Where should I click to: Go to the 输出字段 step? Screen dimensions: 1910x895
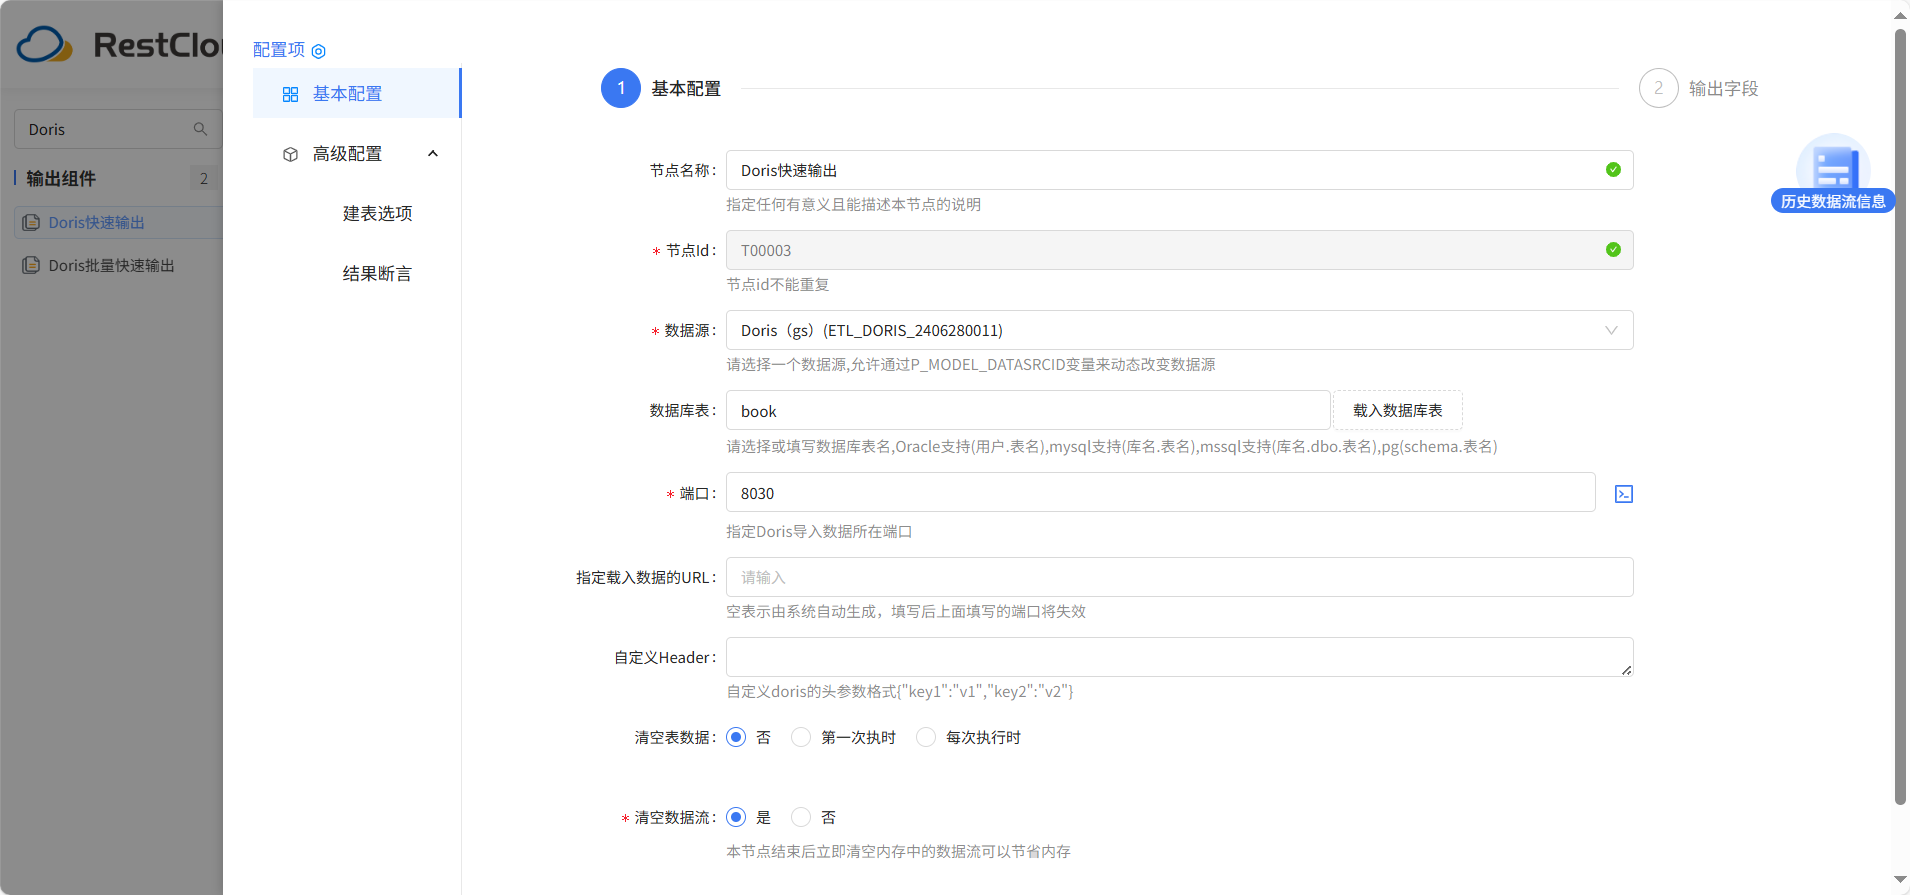(x=1723, y=89)
